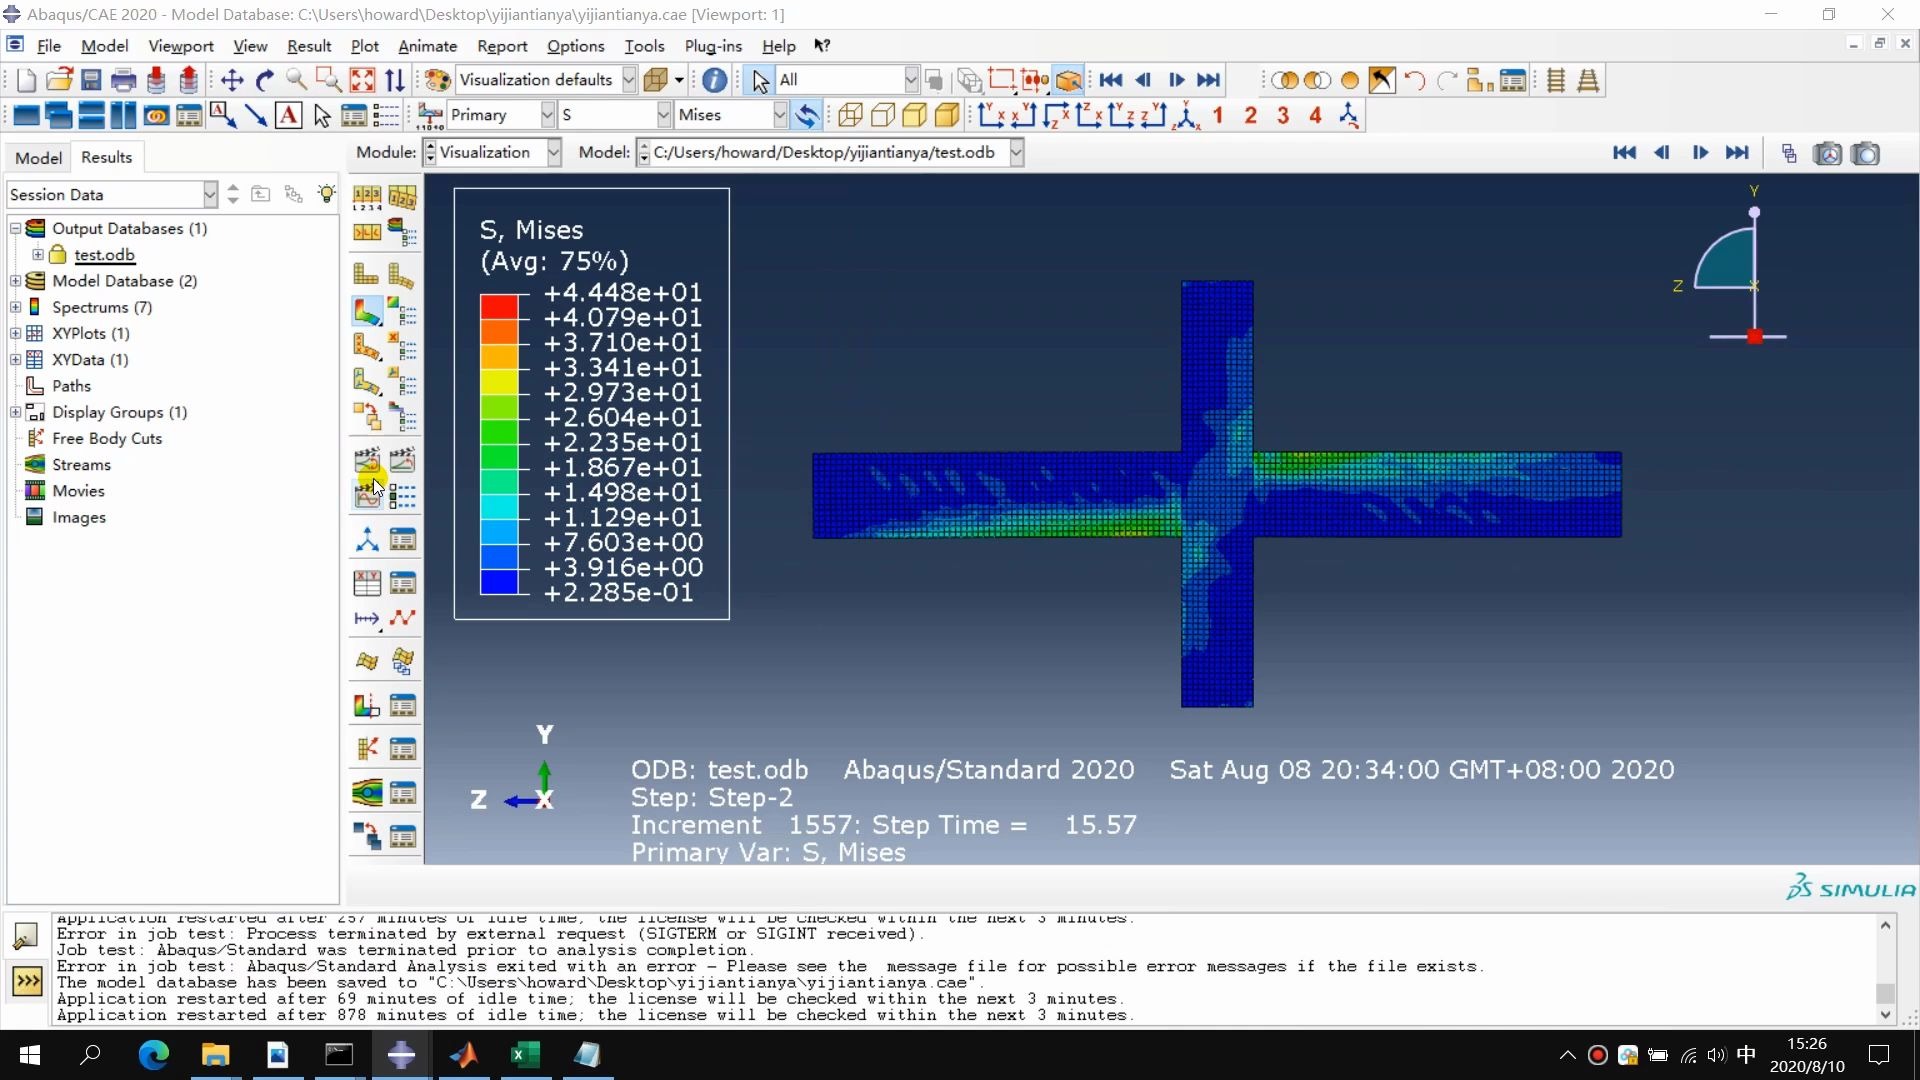This screenshot has height=1080, width=1920.
Task: Click the Save Model Database icon
Action: tap(91, 80)
